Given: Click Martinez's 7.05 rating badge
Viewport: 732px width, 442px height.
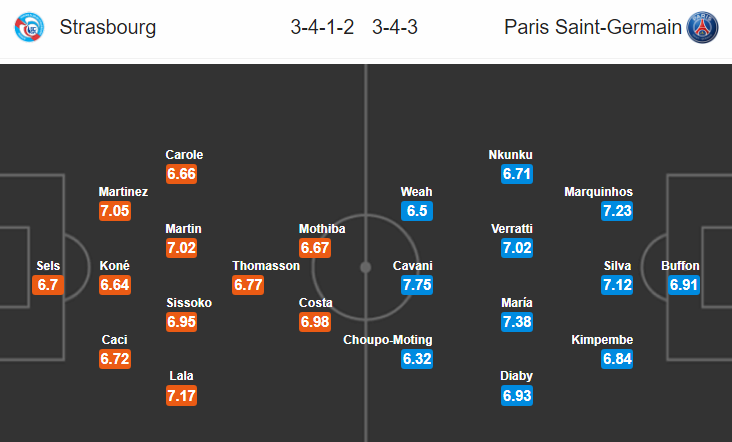Looking at the screenshot, I should [115, 211].
